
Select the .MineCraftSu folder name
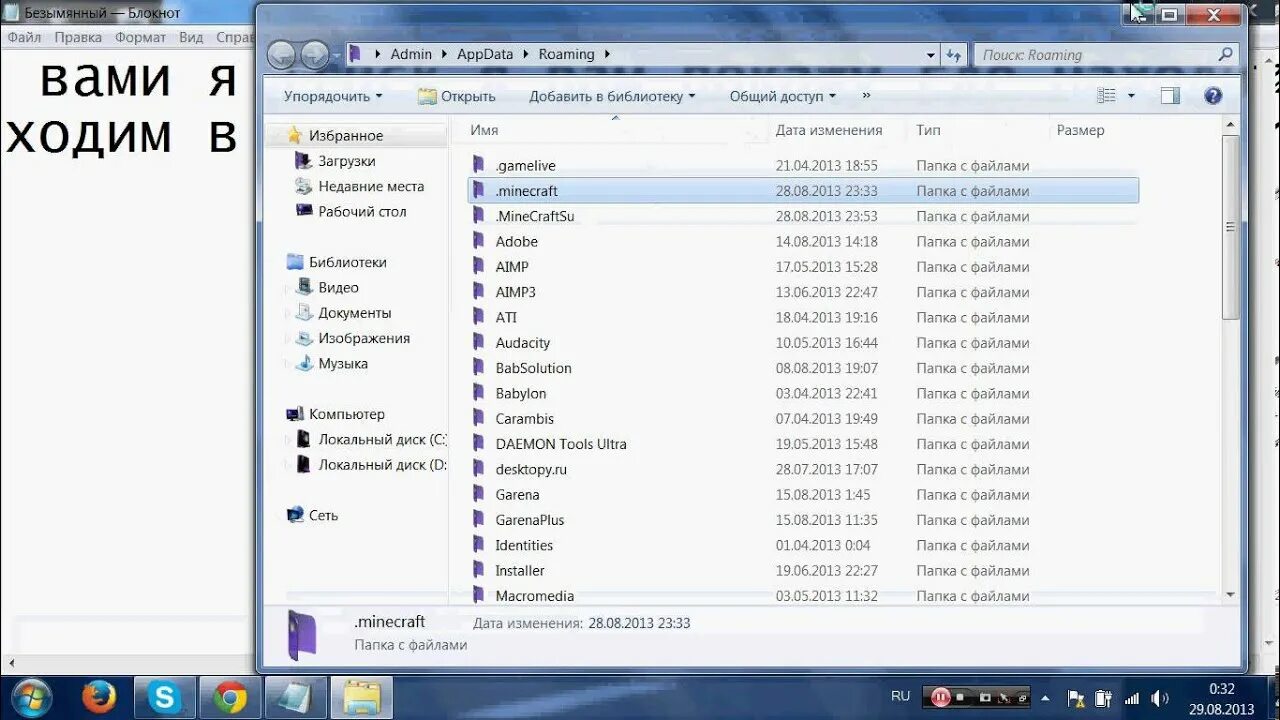535,216
